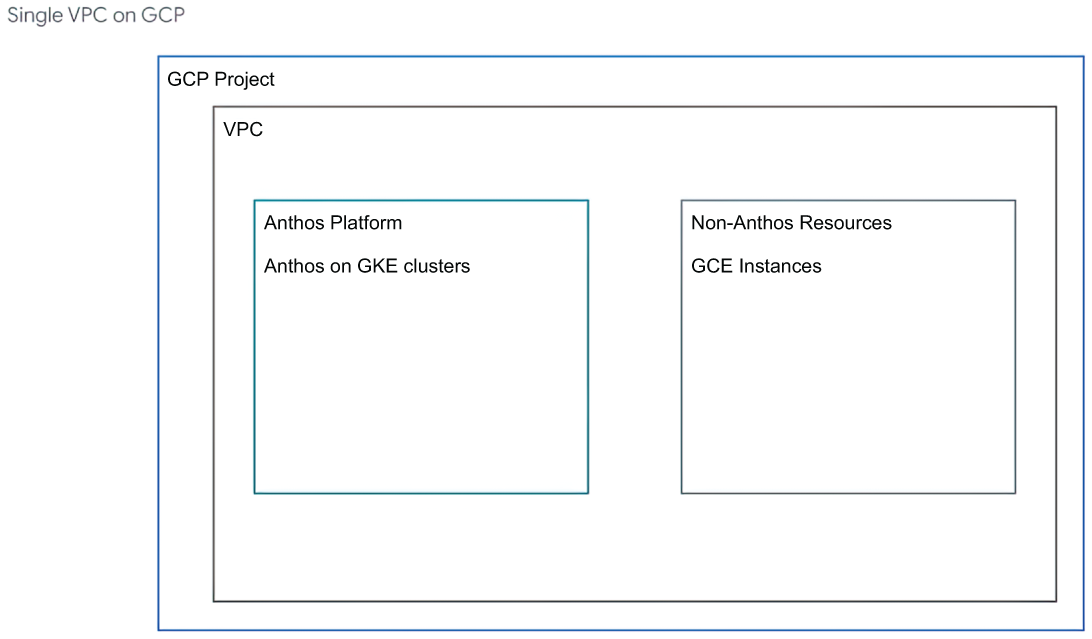The height and width of the screenshot is (639, 1092).
Task: Click the 'GCE Instances' text
Action: (756, 266)
